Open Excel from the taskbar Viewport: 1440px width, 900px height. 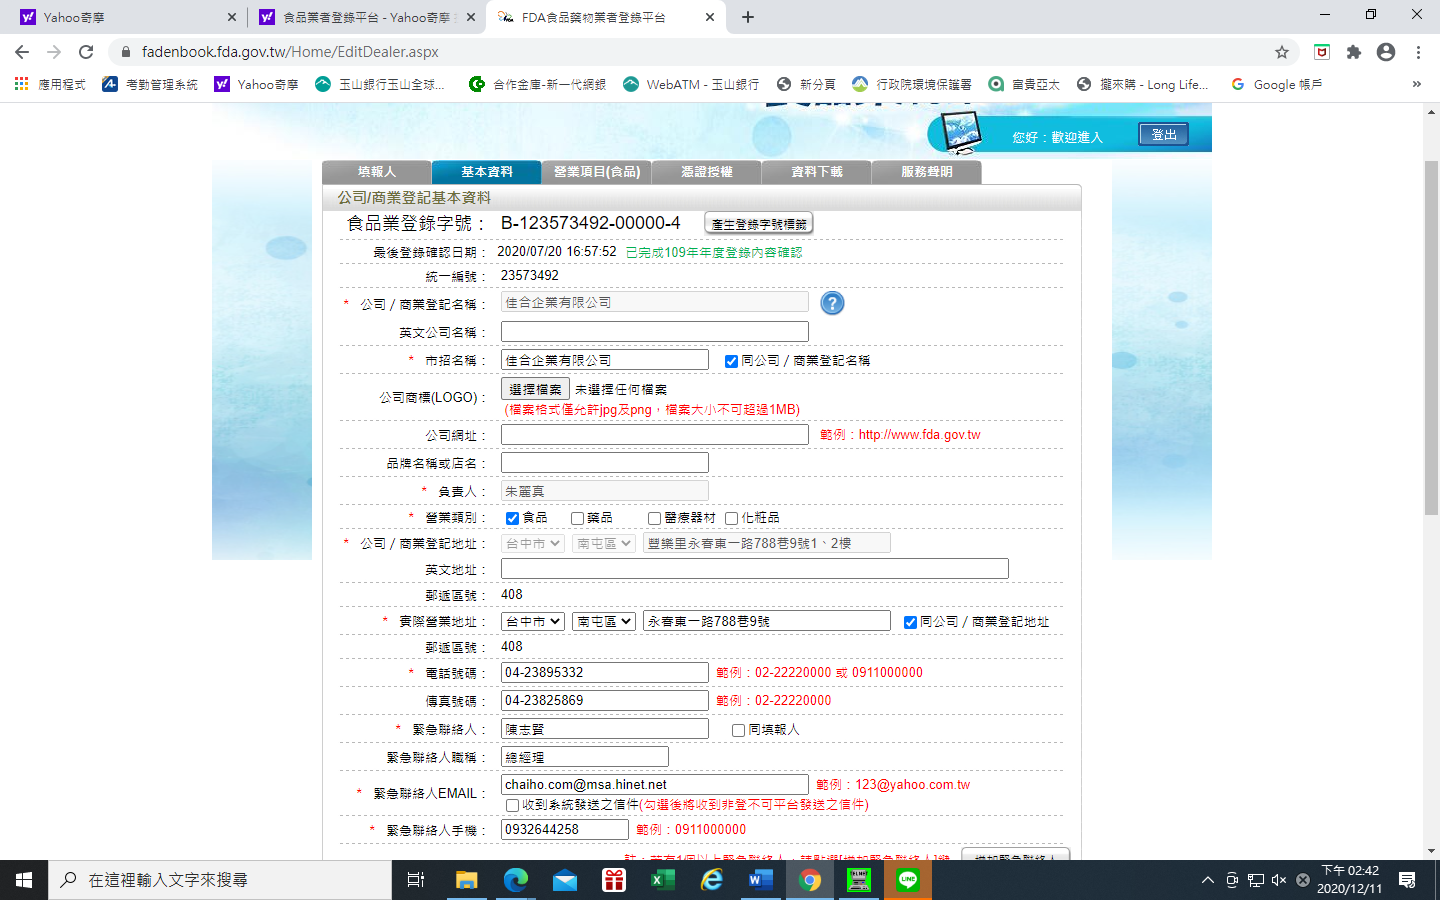662,880
